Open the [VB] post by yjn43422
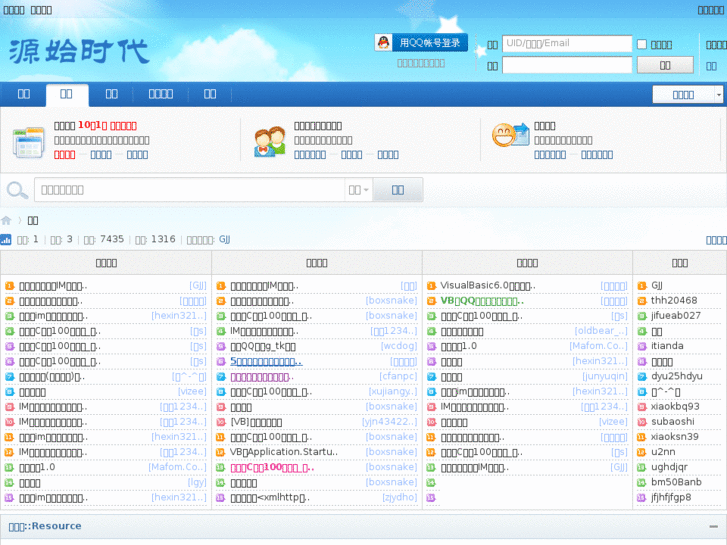 tap(256, 422)
